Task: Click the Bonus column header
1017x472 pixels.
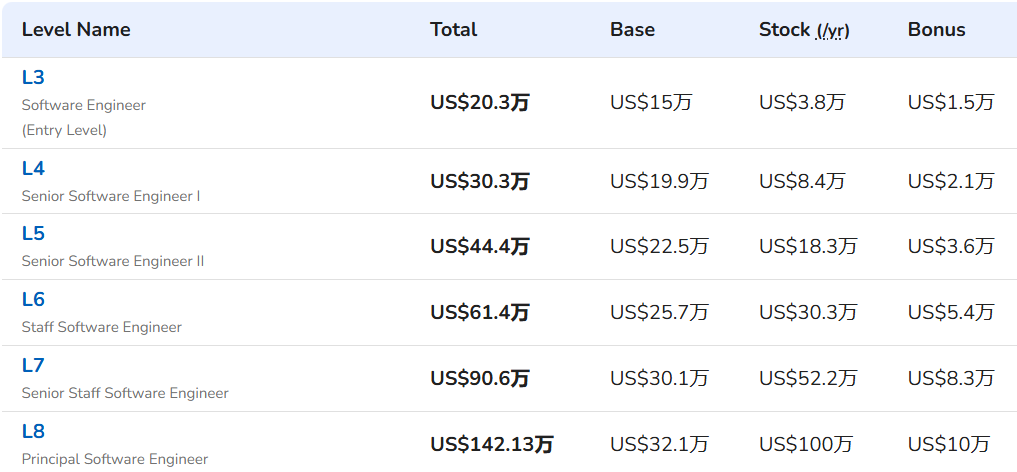Action: pyautogui.click(x=937, y=30)
